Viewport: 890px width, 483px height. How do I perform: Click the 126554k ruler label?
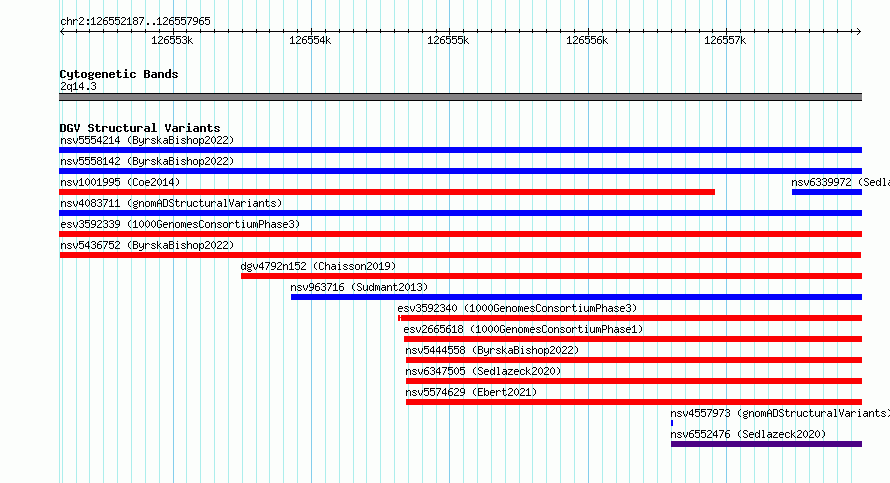[x=310, y=40]
